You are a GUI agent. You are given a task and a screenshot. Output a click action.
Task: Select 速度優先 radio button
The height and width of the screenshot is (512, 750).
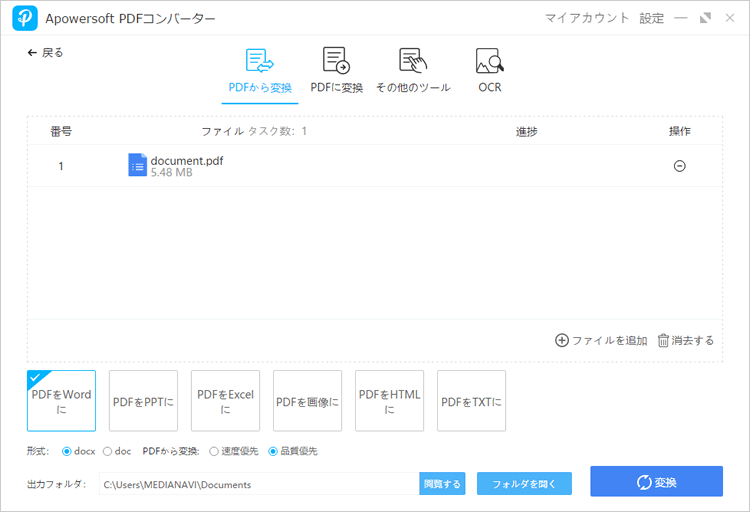214,451
